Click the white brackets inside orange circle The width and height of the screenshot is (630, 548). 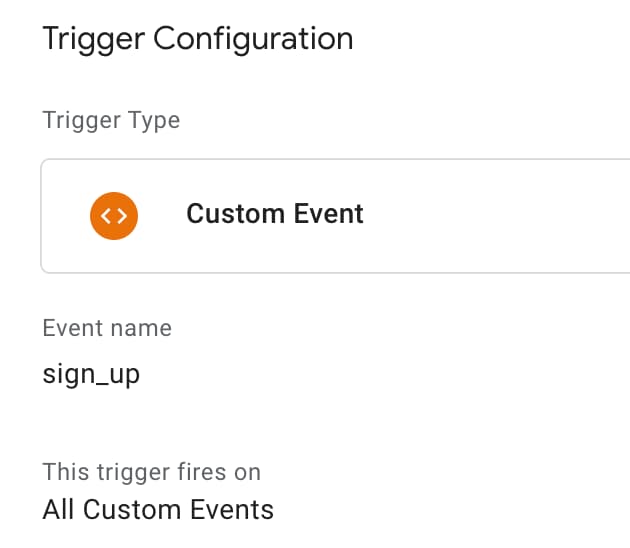(x=113, y=215)
